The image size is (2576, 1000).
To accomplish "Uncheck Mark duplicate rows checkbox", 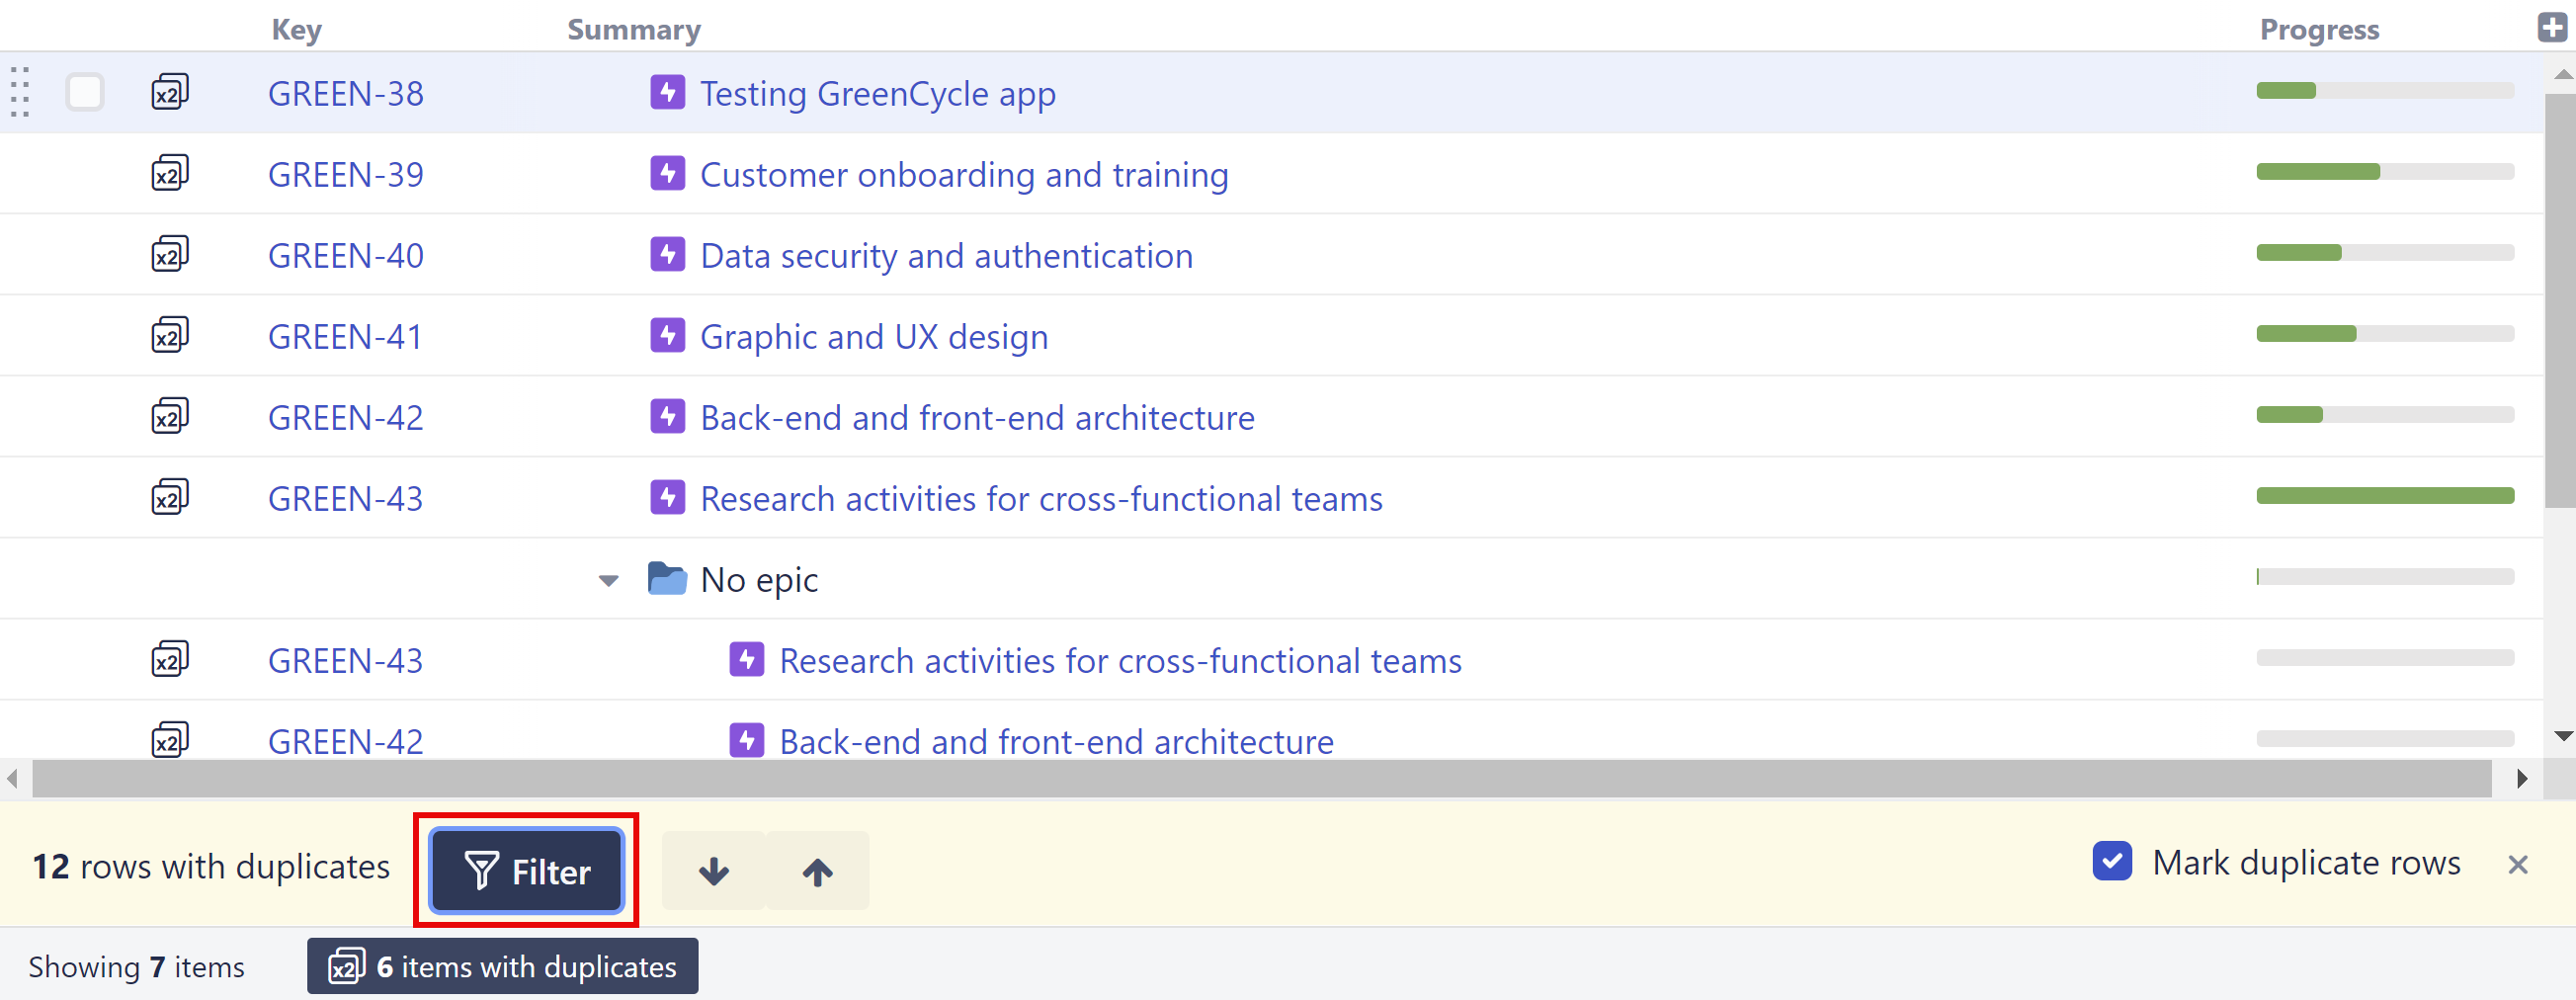I will [2111, 861].
